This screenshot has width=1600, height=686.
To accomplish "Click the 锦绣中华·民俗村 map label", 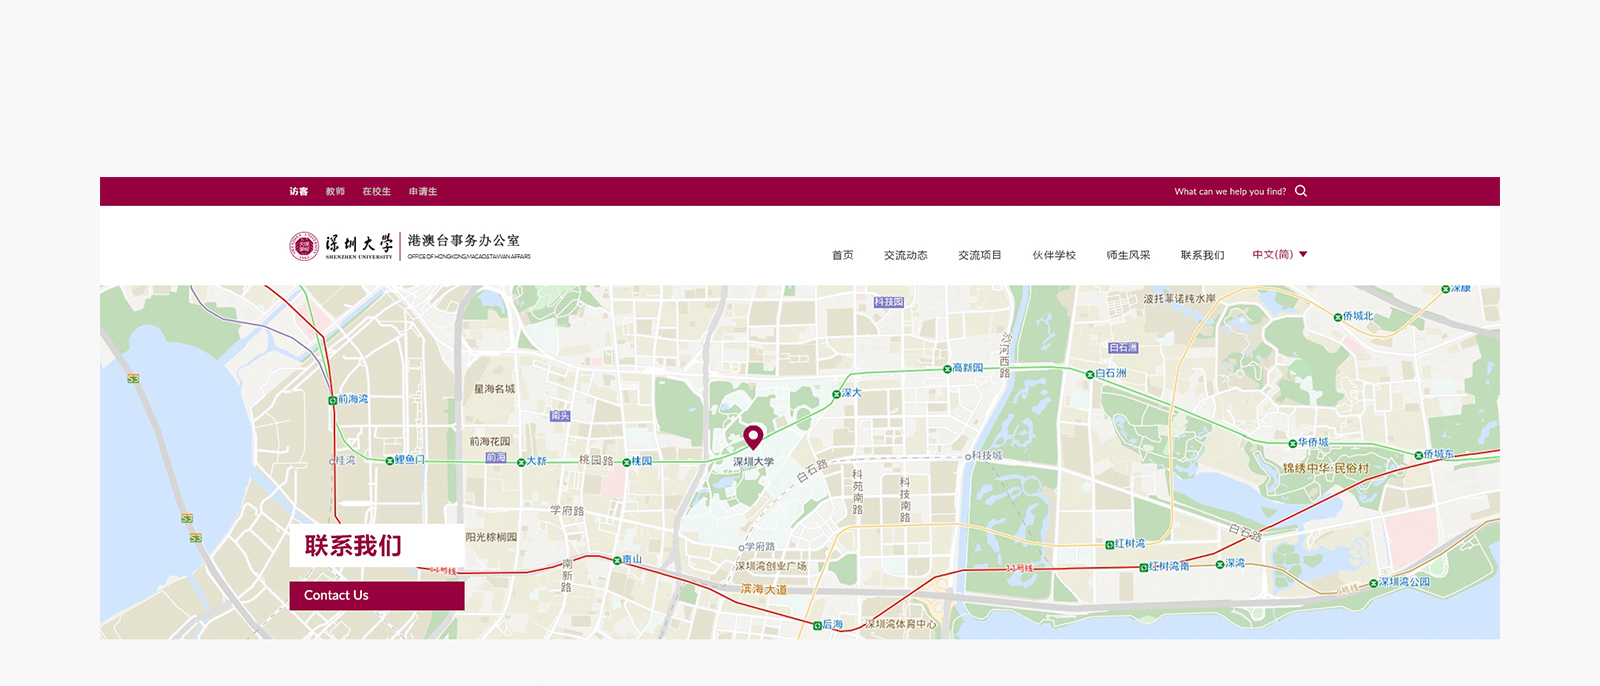I will pos(1326,468).
